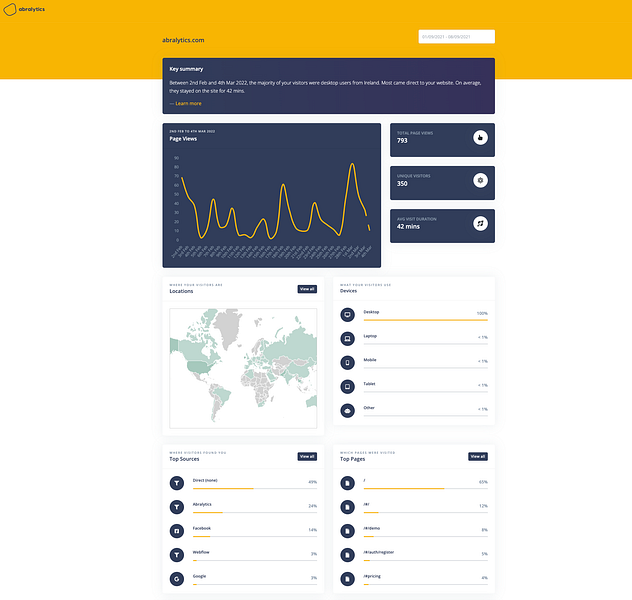
Task: Click the page icon for /#/
Action: pyautogui.click(x=347, y=507)
